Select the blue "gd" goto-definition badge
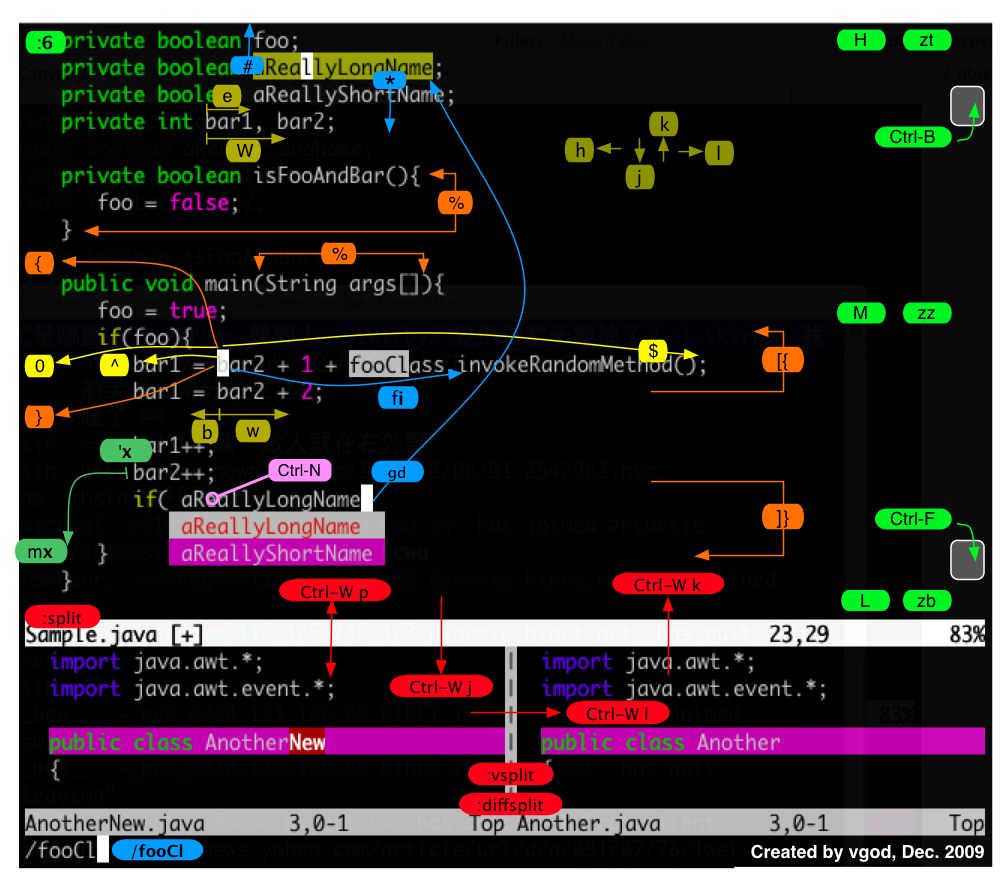Screen dimensions: 1008x884 [x=397, y=471]
